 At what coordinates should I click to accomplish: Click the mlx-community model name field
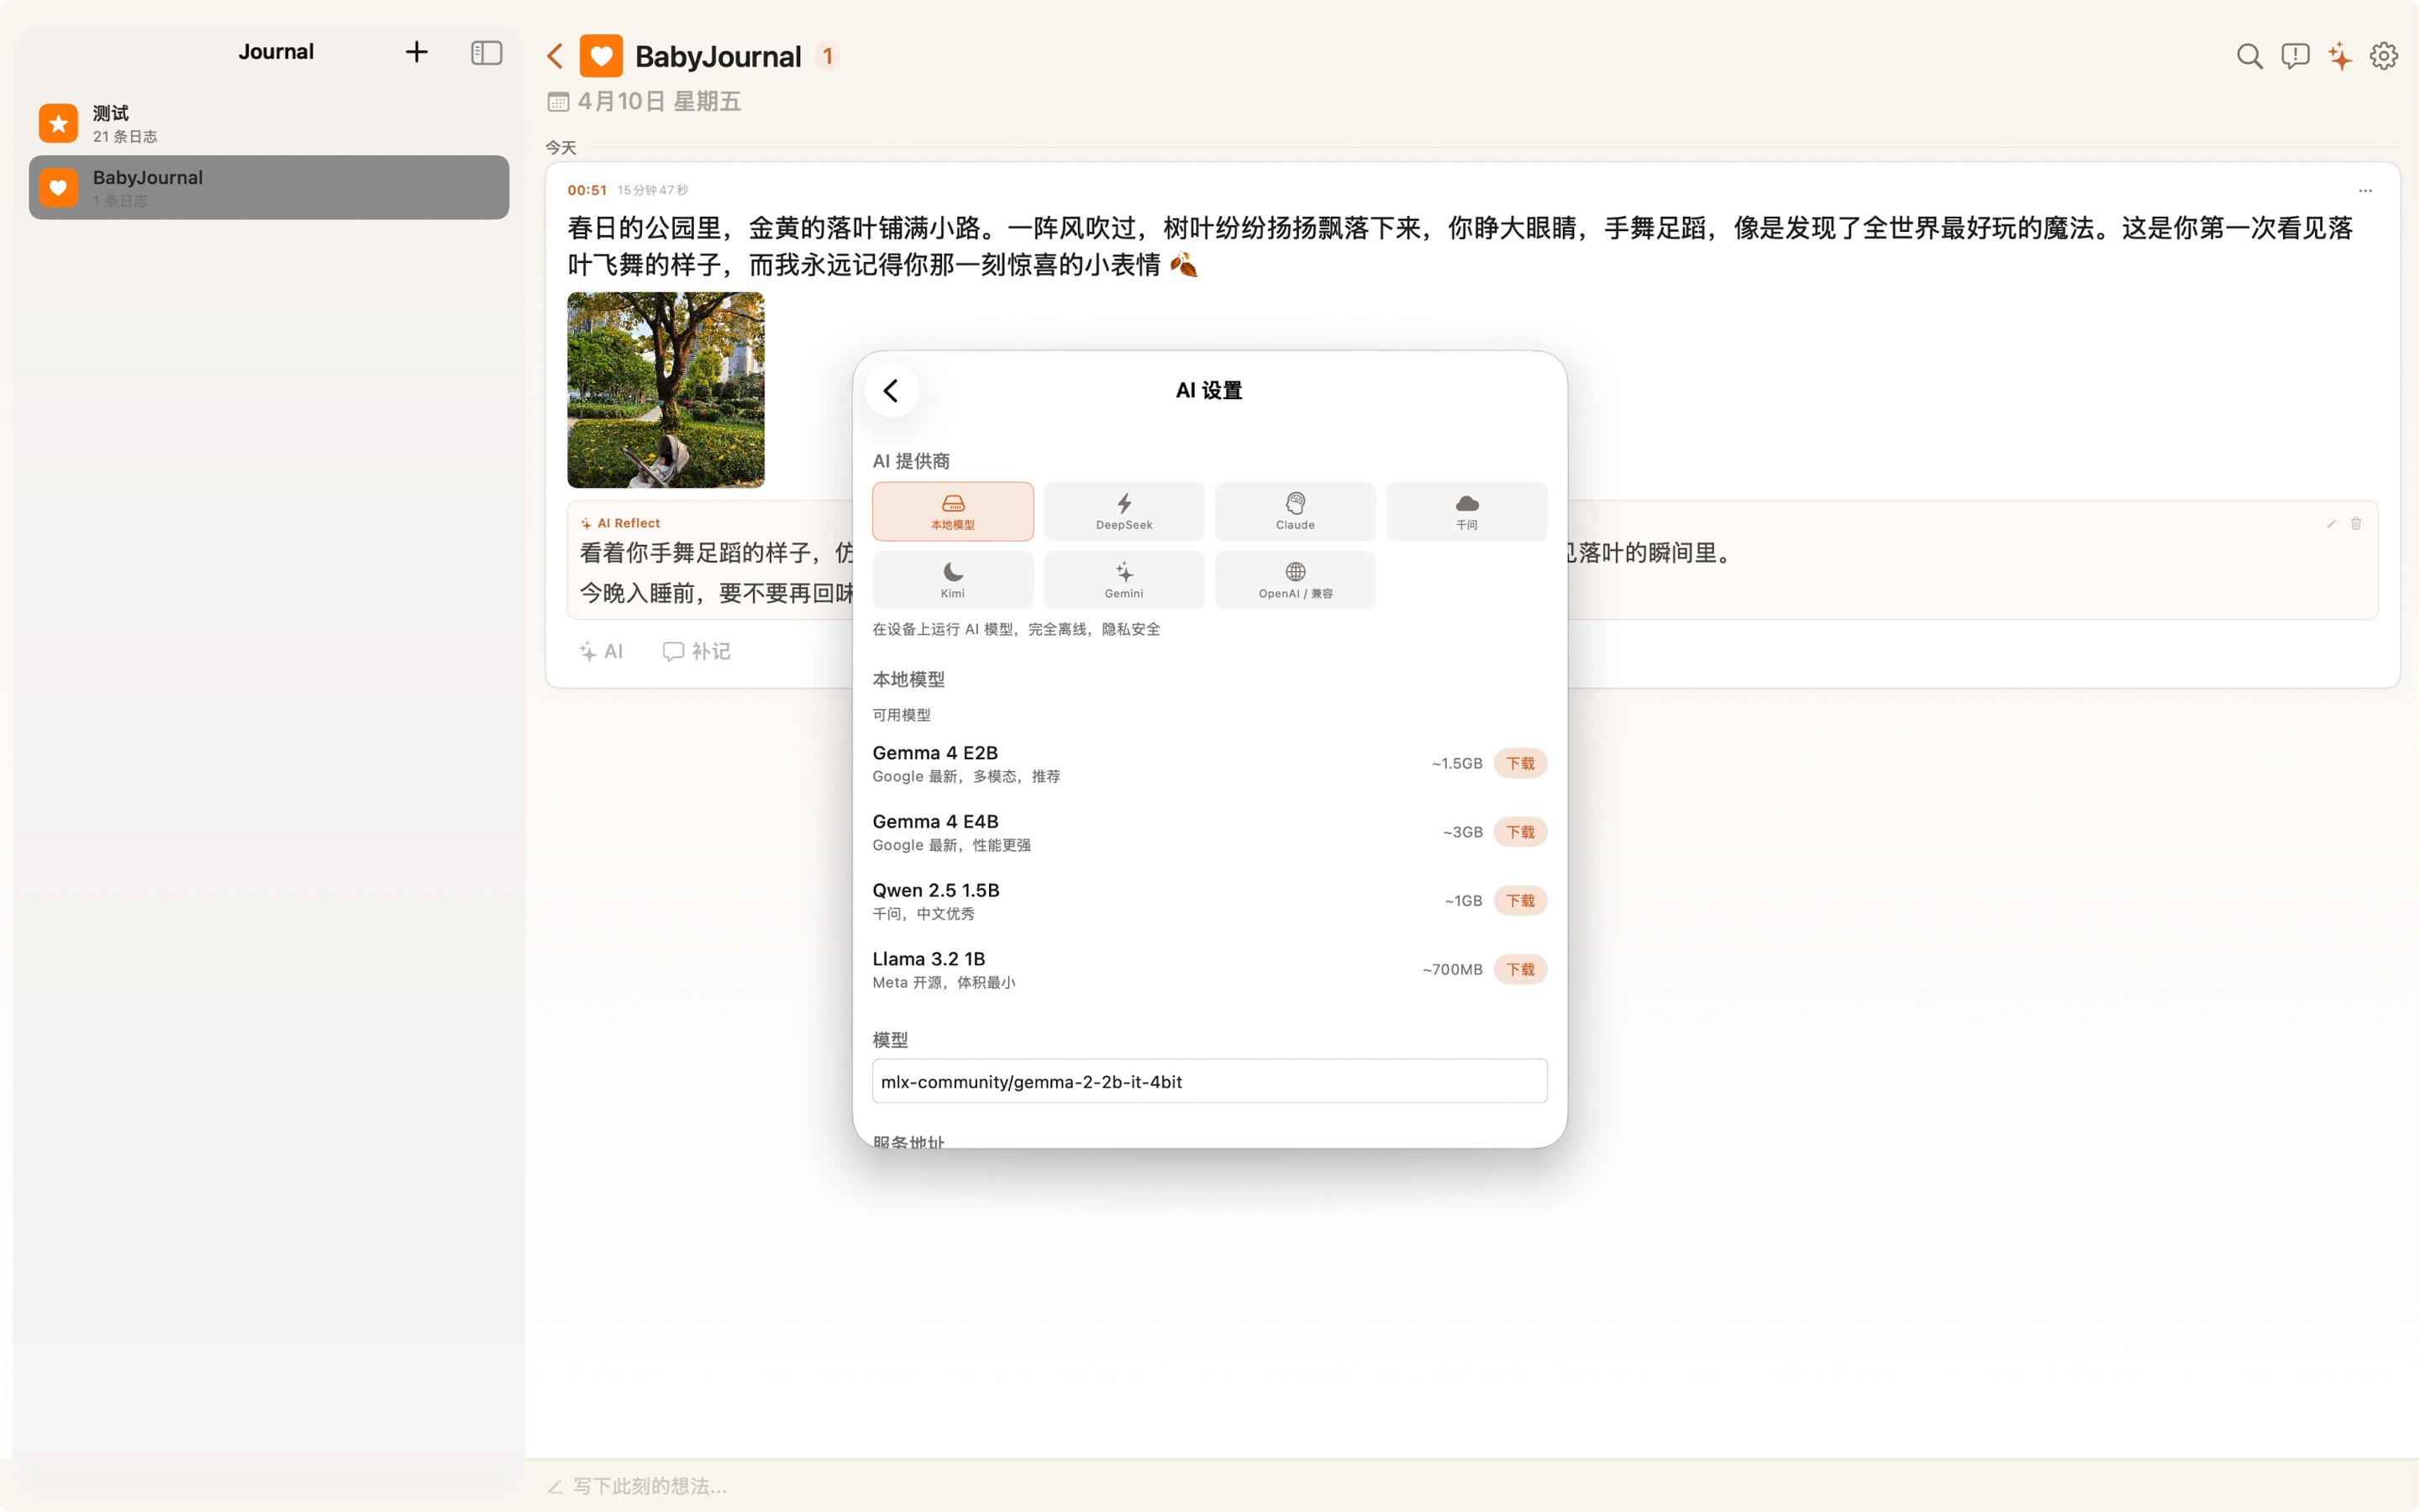1208,1081
